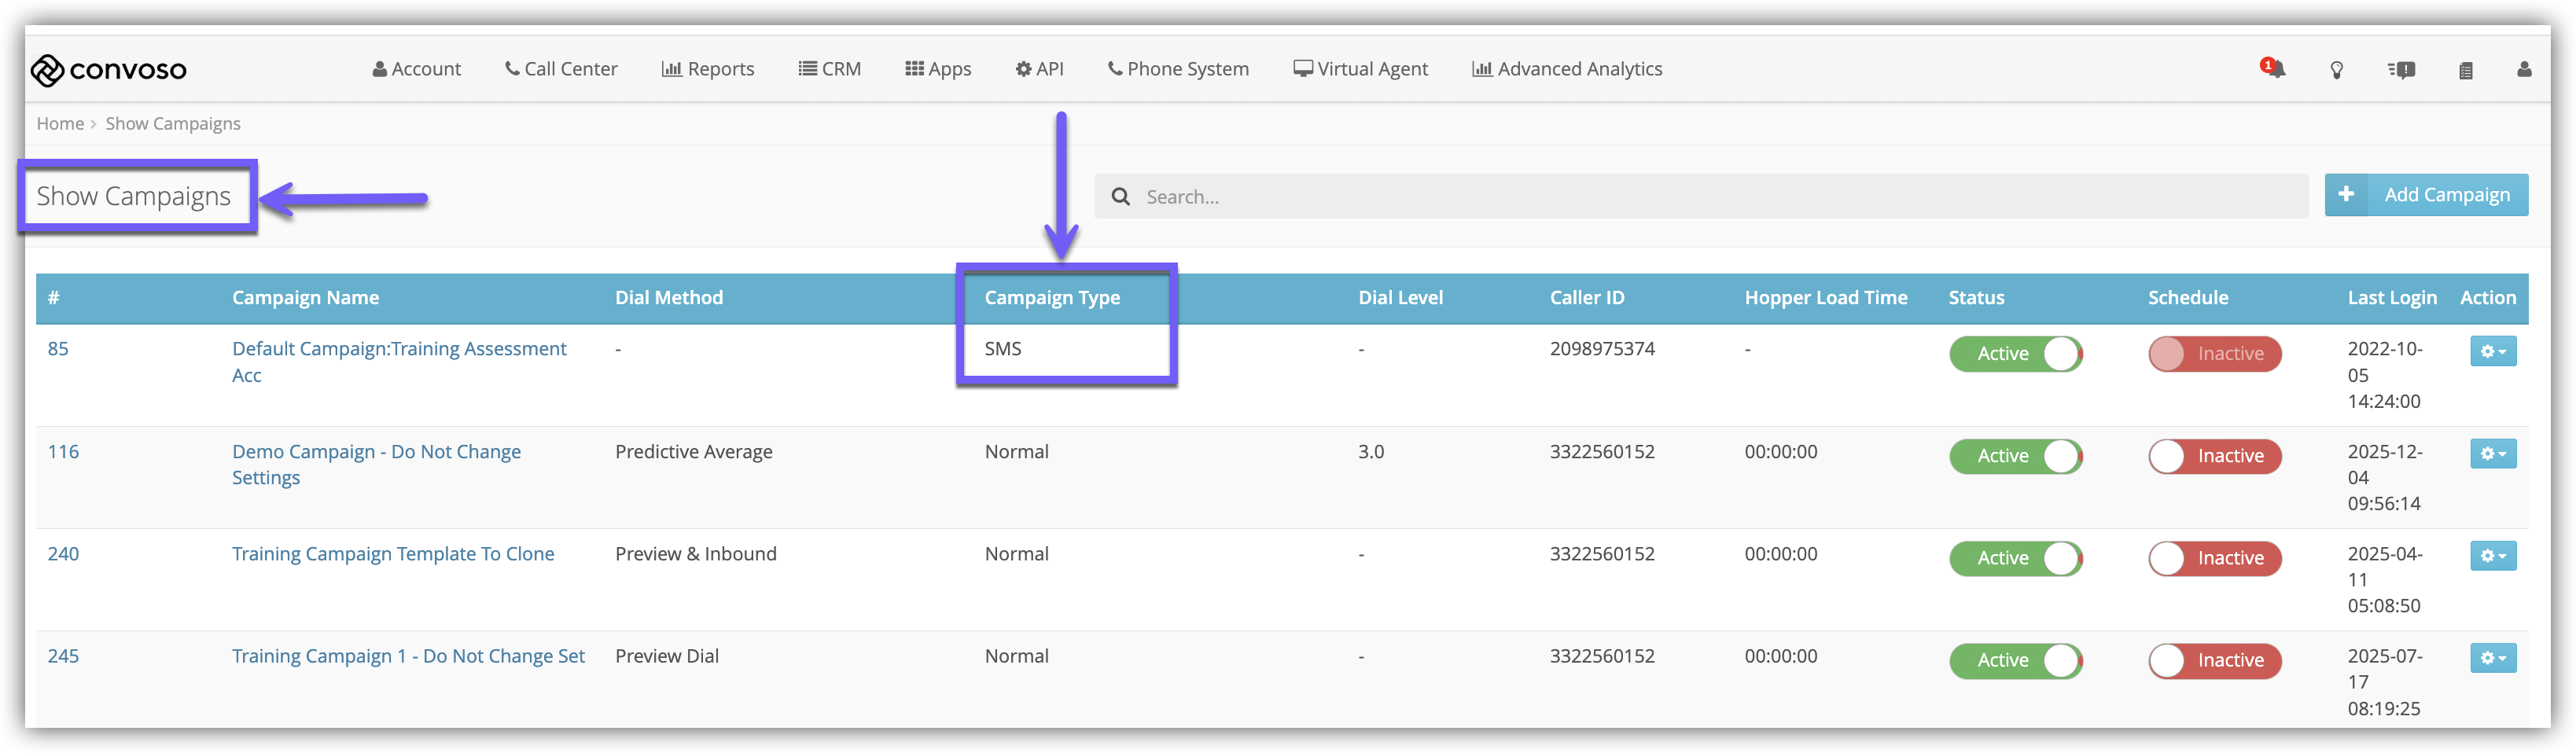Click the checklist document icon

(x=2466, y=70)
